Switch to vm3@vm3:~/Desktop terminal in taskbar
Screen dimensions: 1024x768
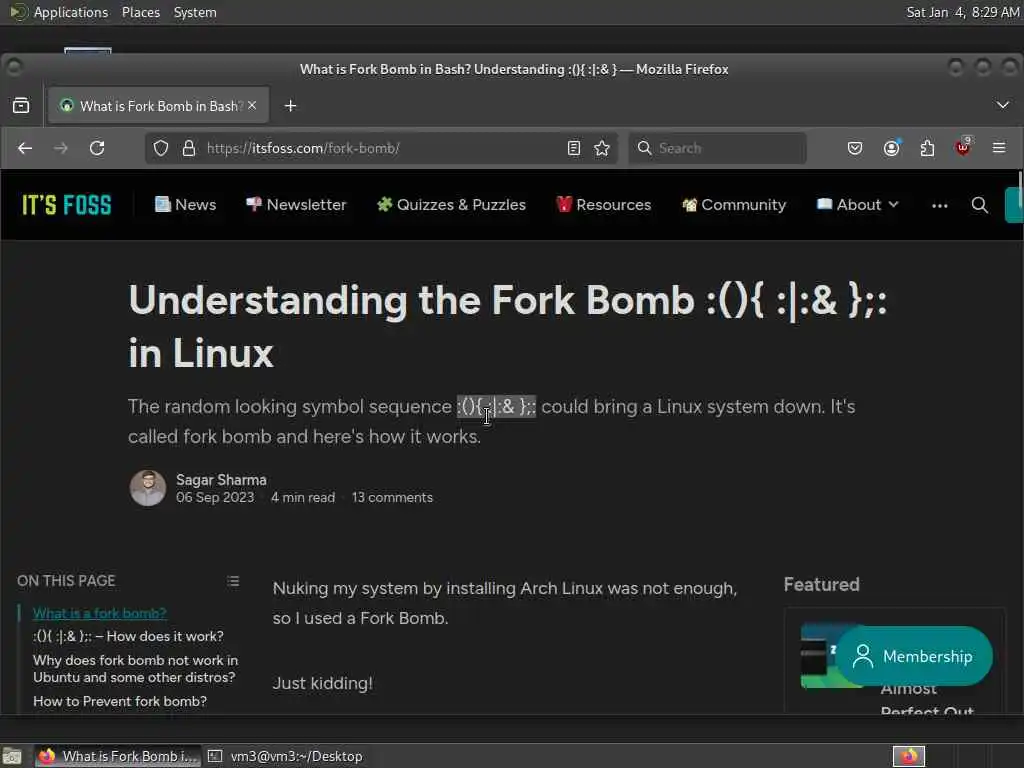click(285, 756)
